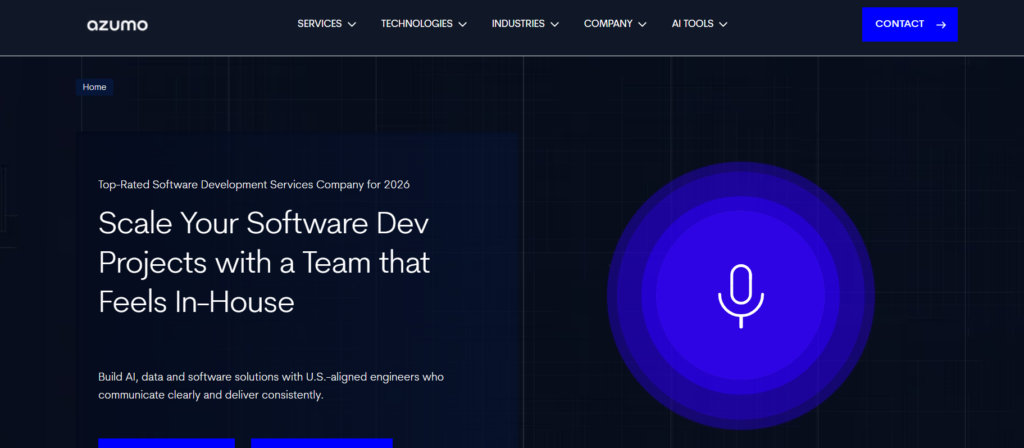Expand the Industries dropdown chevron
The width and height of the screenshot is (1024, 448).
click(554, 25)
